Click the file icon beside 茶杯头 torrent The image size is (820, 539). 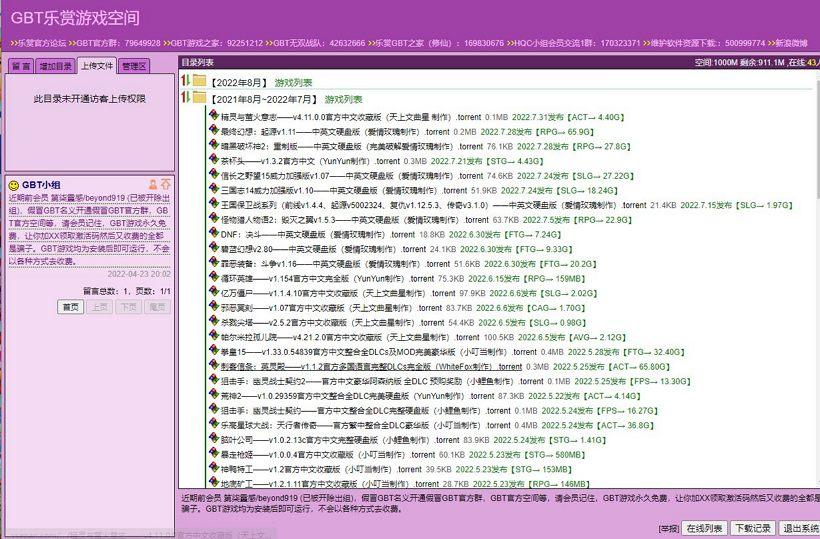point(213,158)
